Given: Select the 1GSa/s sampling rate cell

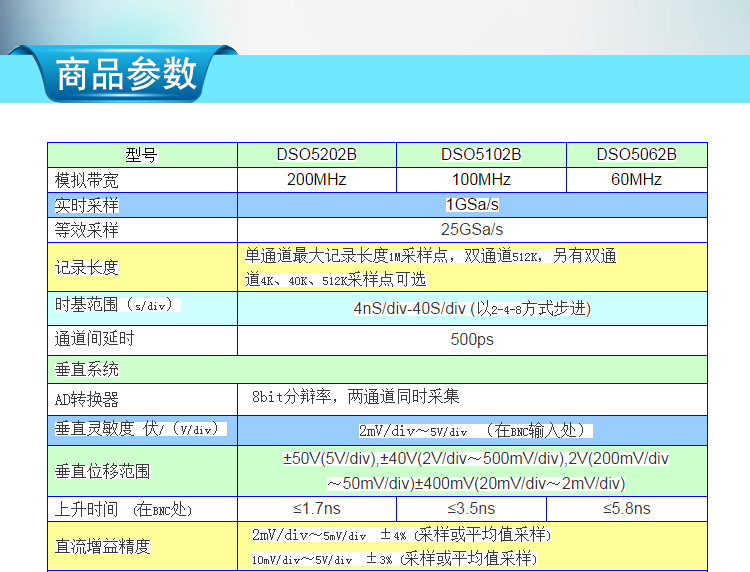Looking at the screenshot, I should pos(472,205).
